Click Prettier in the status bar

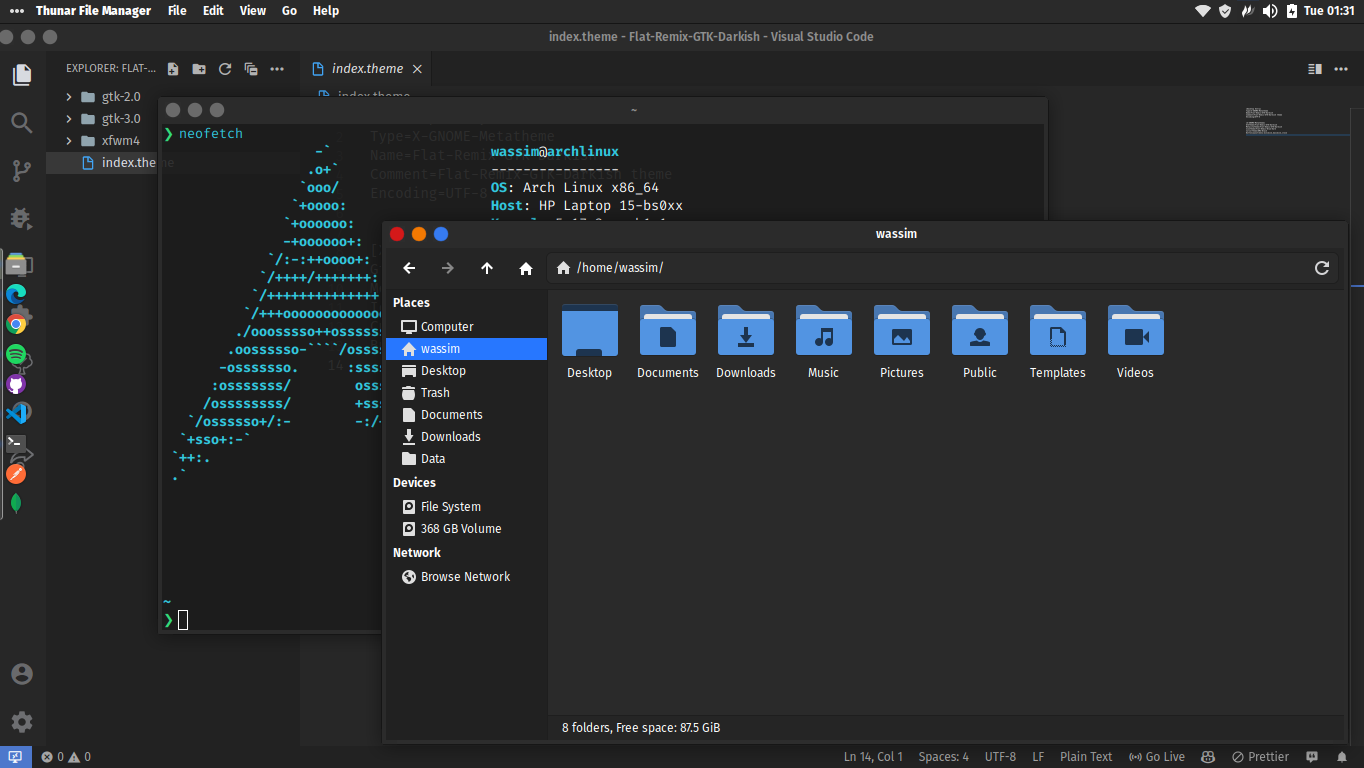(1260, 757)
